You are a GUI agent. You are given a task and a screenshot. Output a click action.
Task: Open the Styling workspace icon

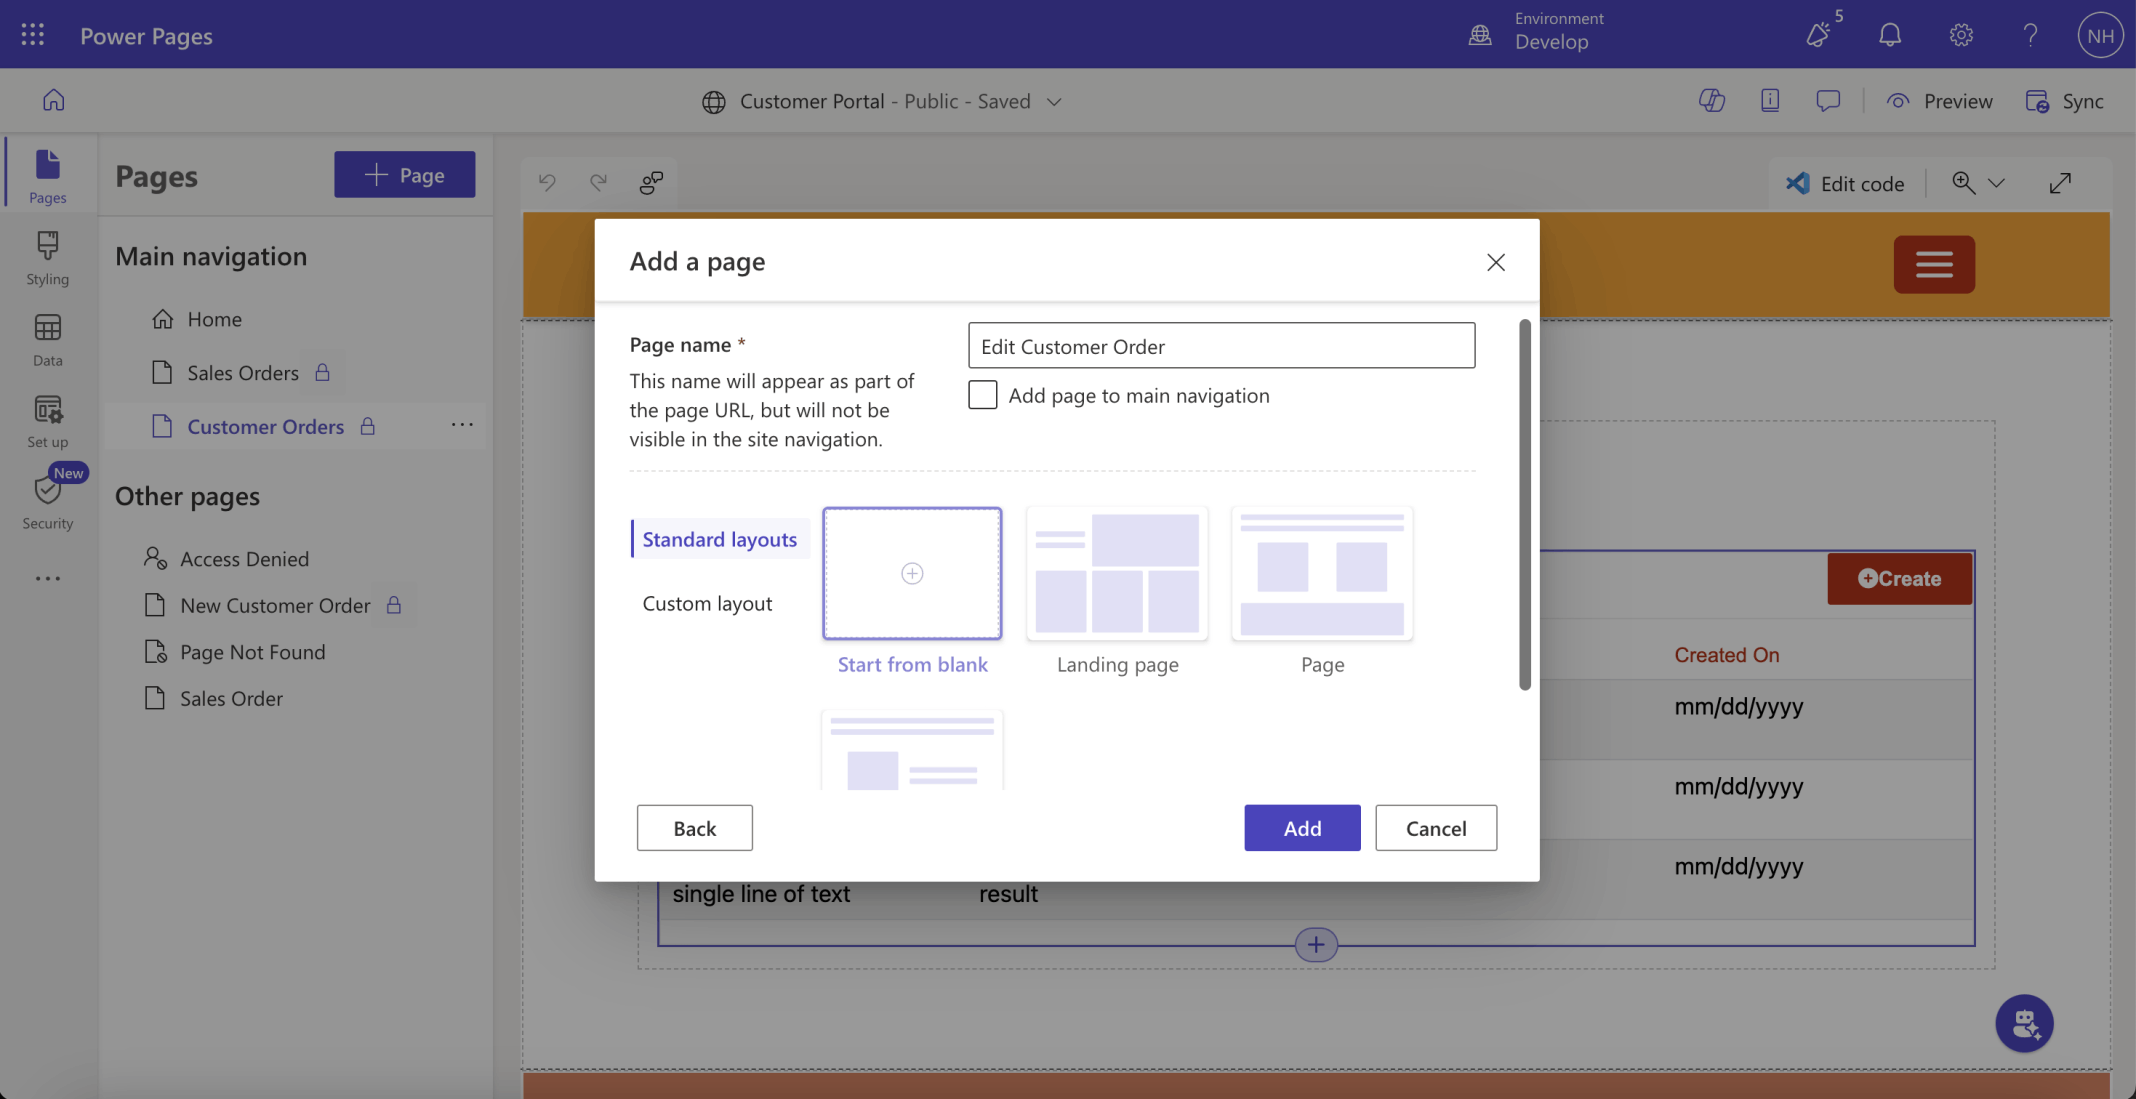[x=47, y=258]
